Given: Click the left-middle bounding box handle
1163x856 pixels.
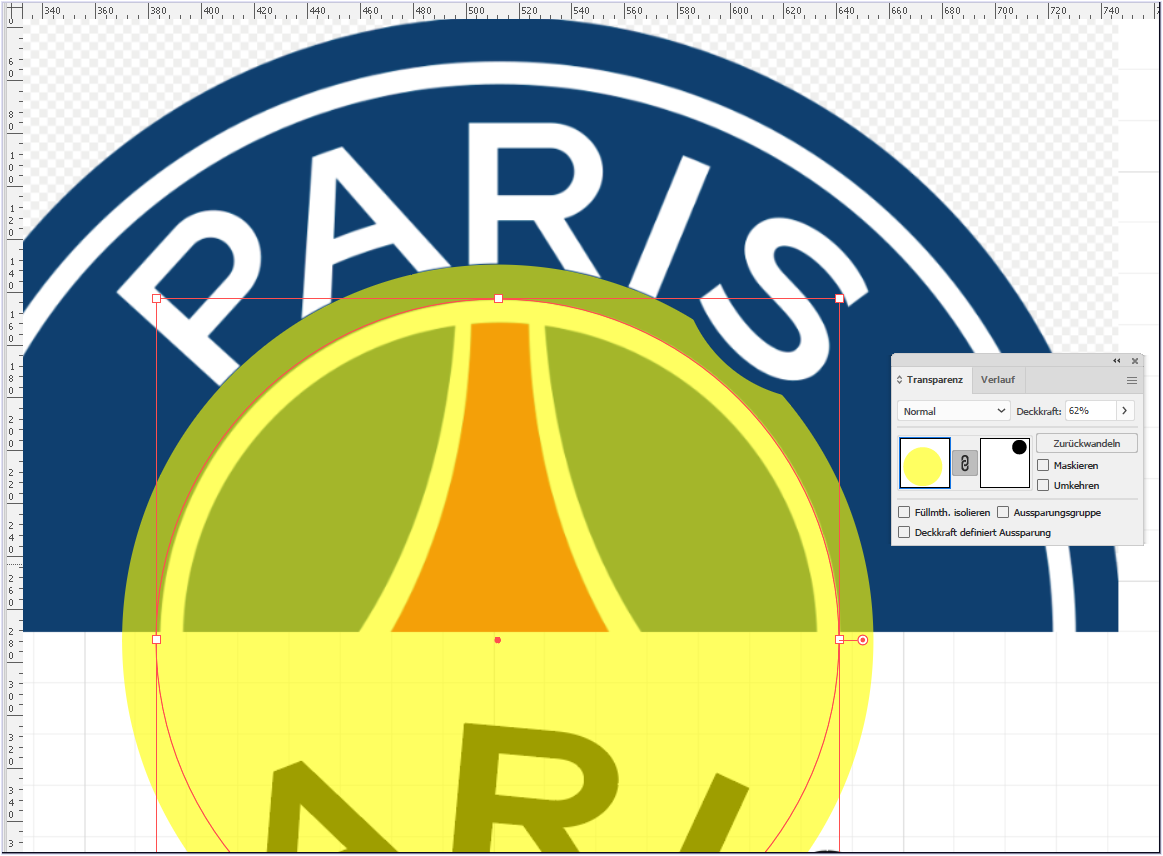Looking at the screenshot, I should tap(157, 639).
